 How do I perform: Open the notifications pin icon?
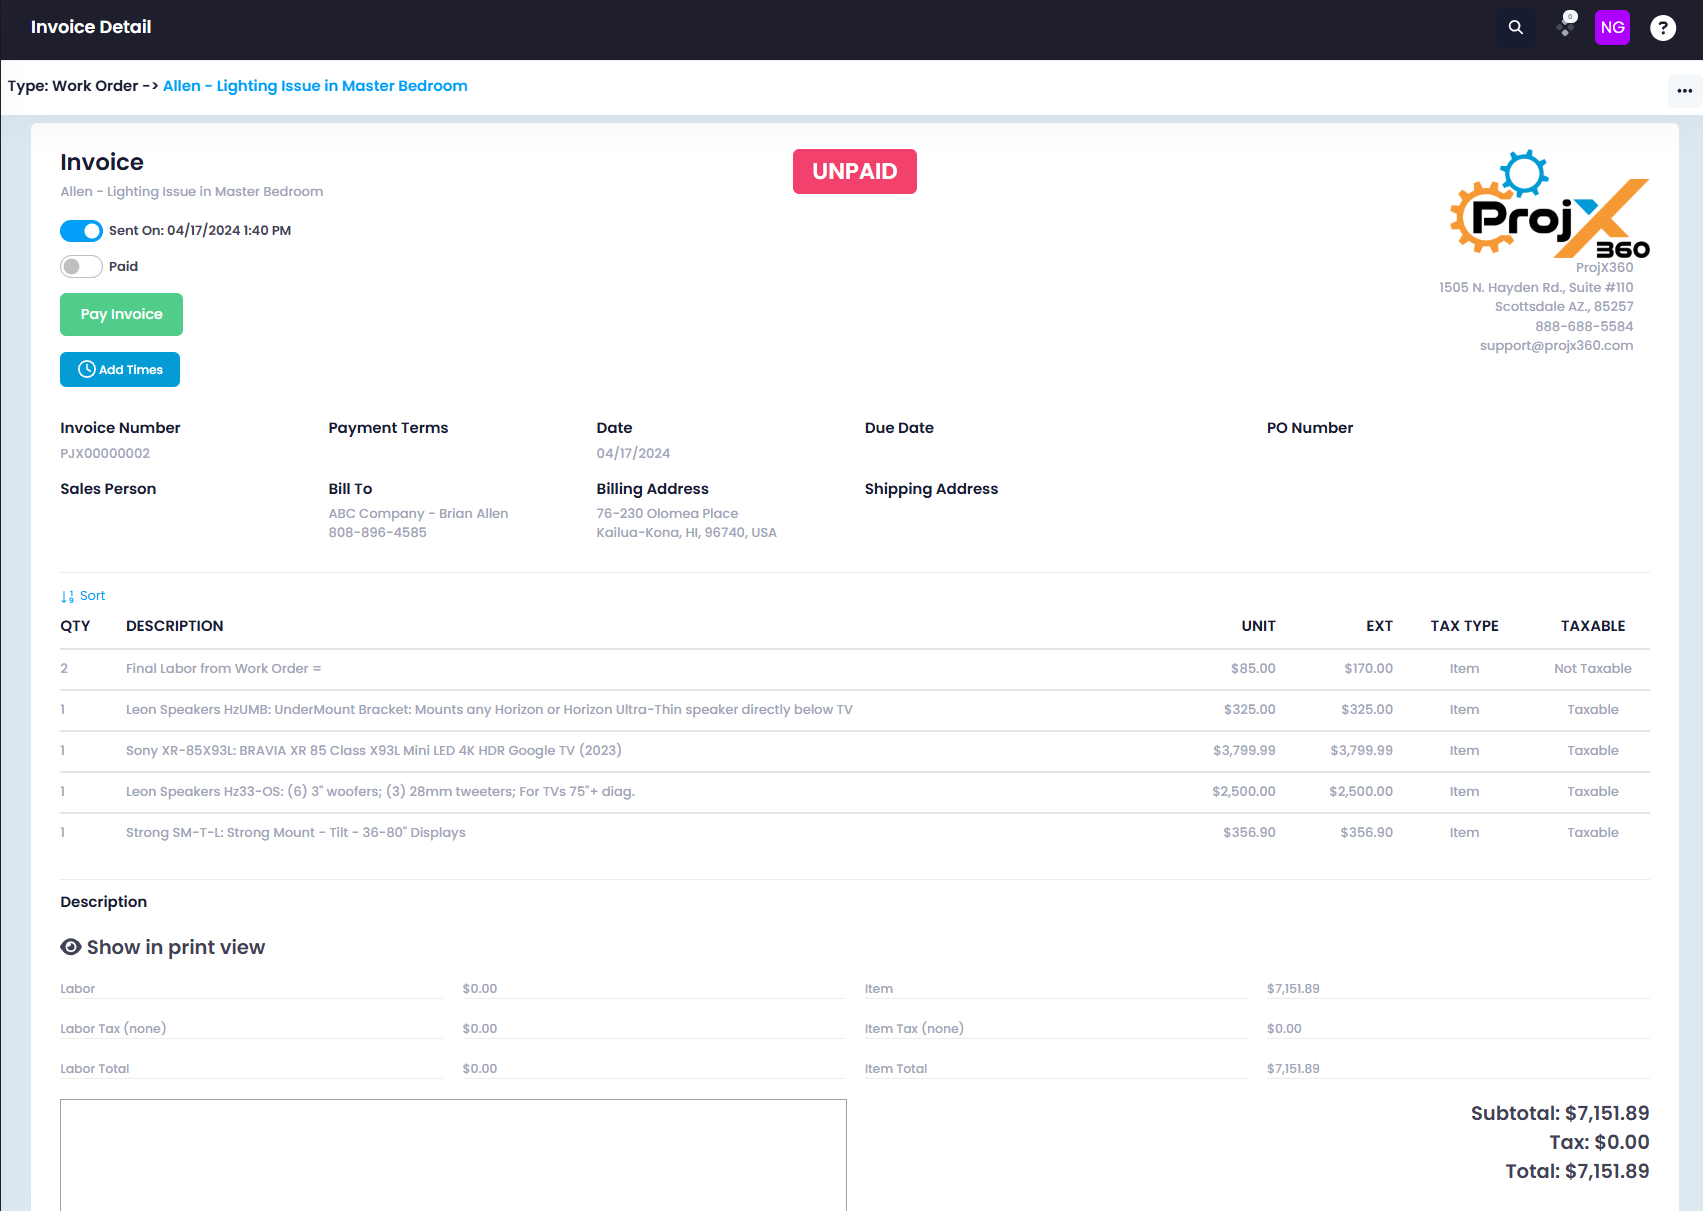click(1566, 26)
